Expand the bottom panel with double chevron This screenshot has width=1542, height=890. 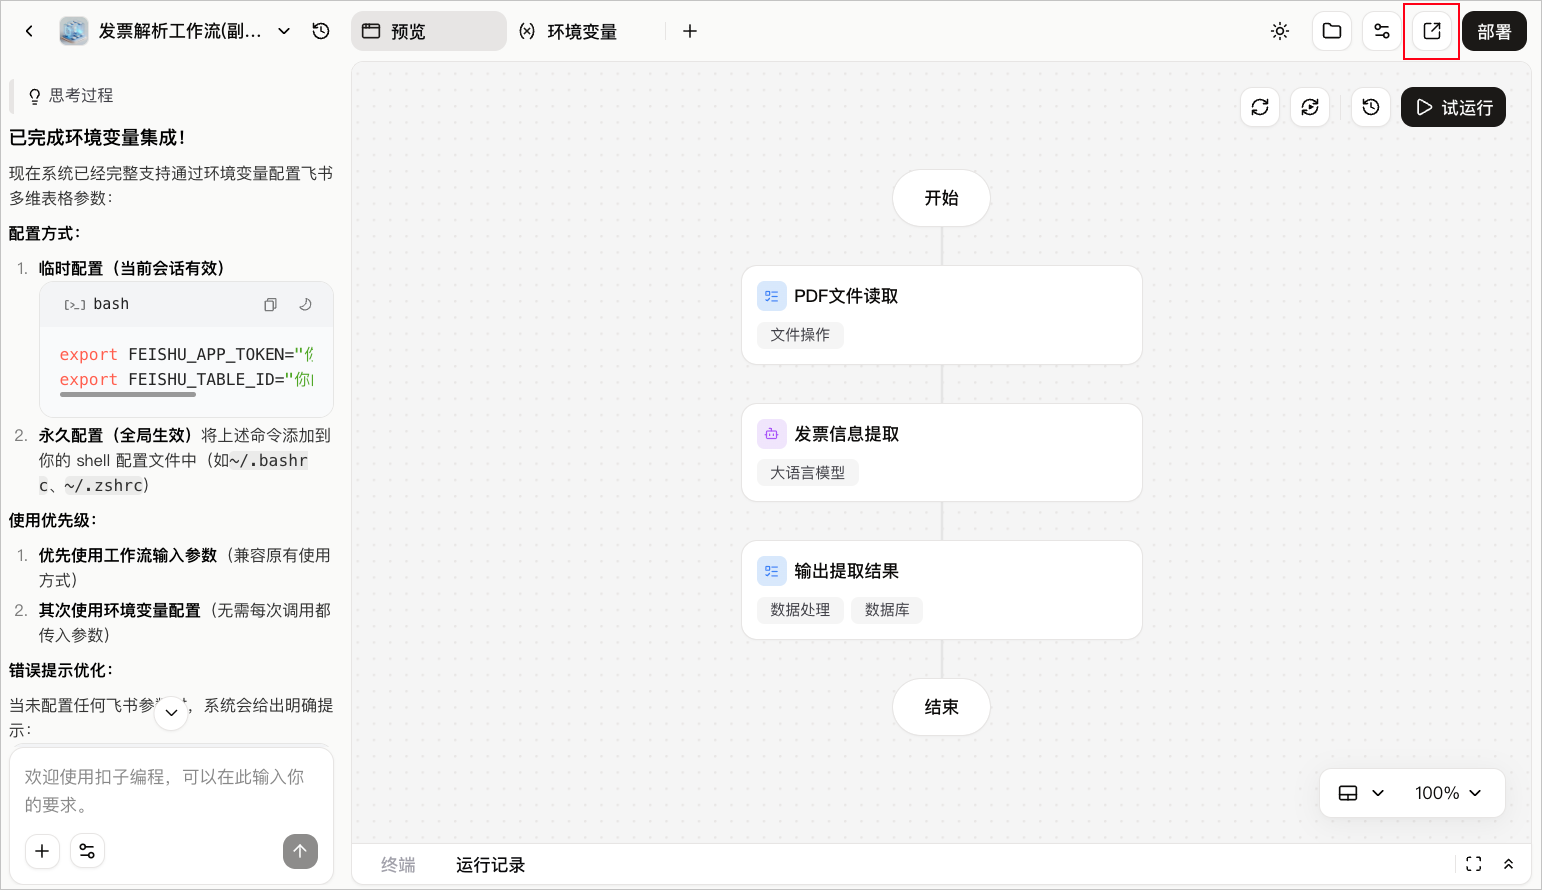[1509, 864]
